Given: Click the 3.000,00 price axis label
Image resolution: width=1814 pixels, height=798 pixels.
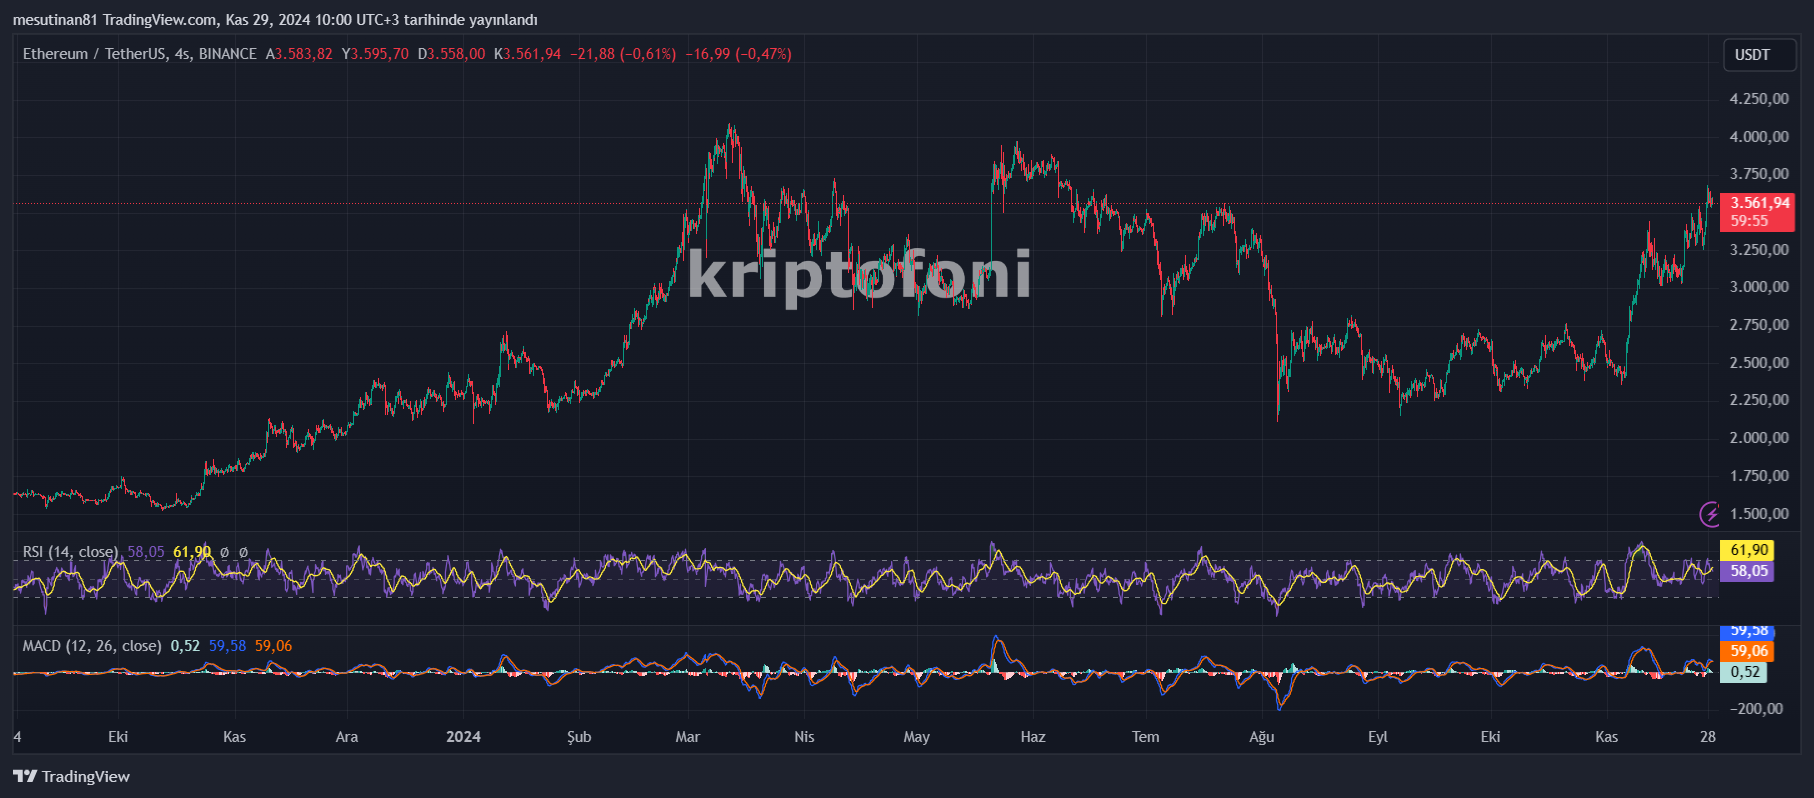Looking at the screenshot, I should [1759, 287].
